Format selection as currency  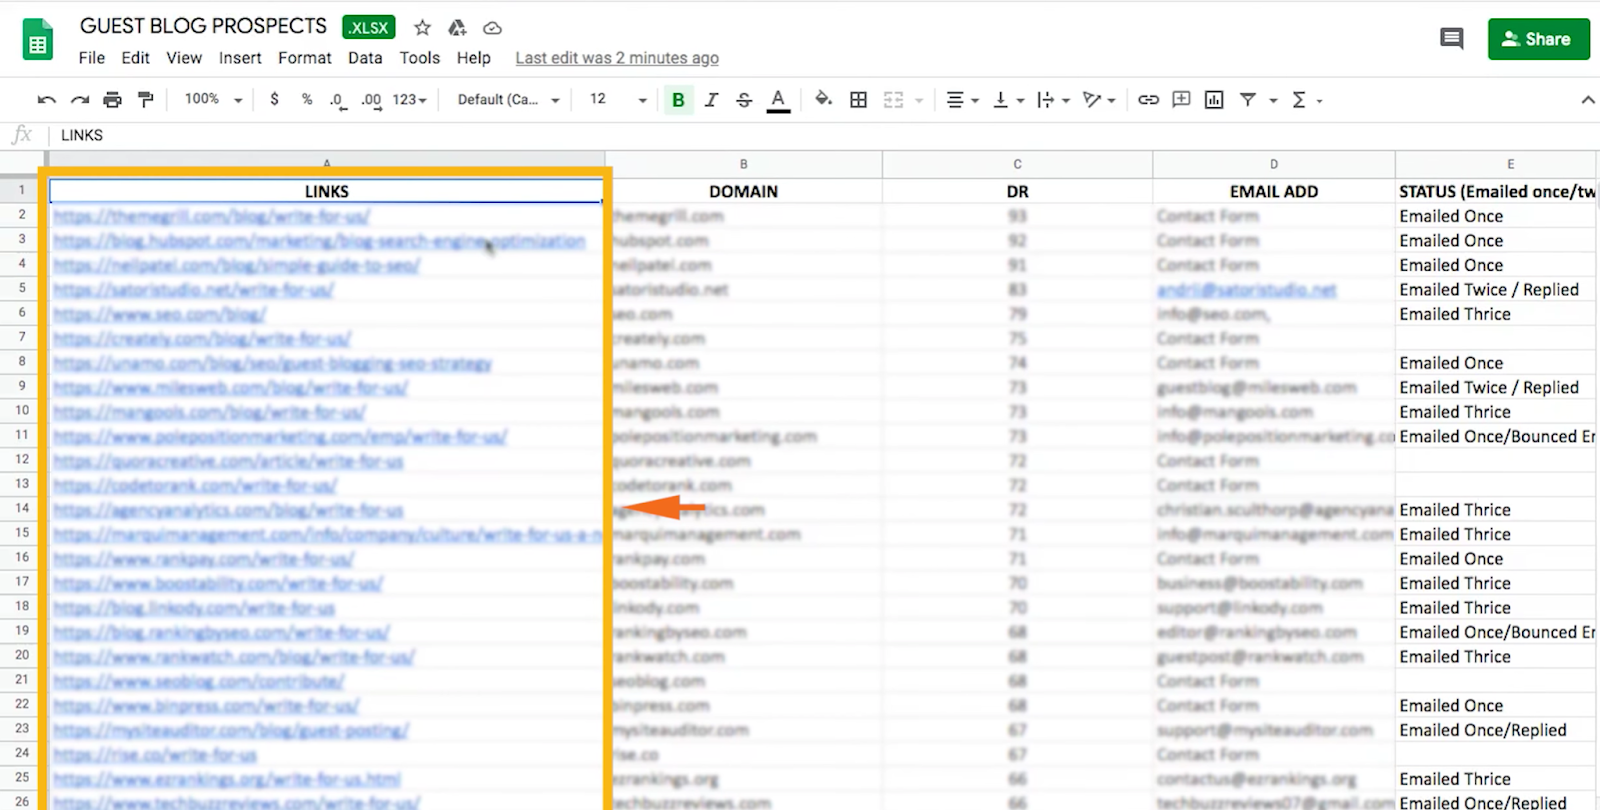coord(274,100)
